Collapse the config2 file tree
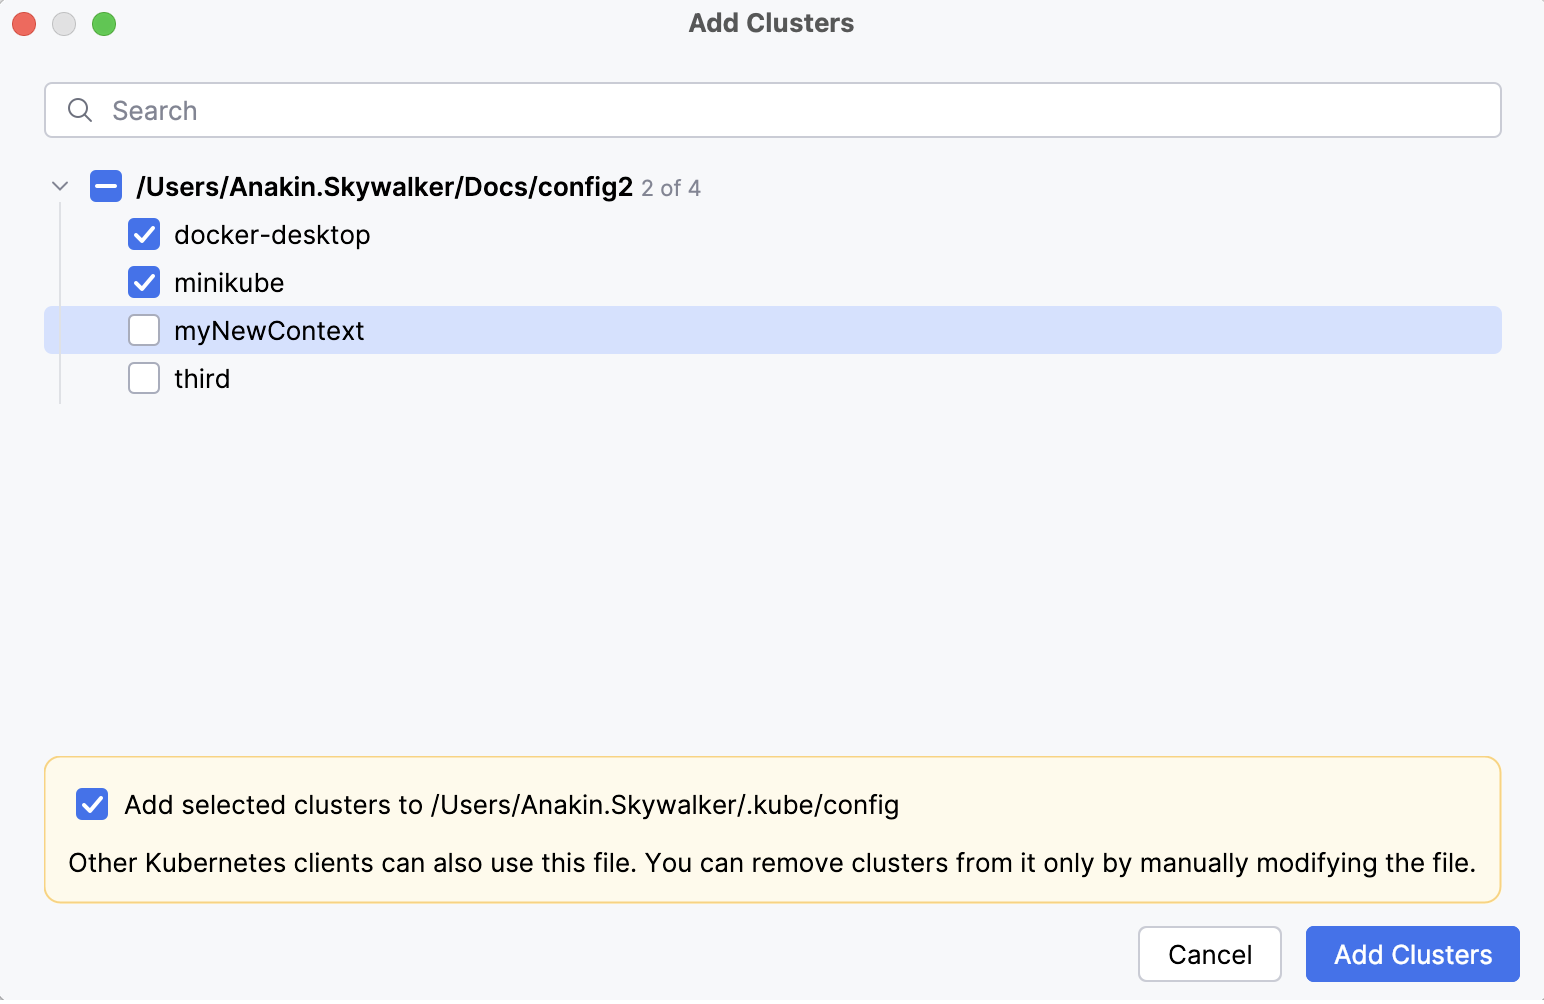 [x=60, y=186]
